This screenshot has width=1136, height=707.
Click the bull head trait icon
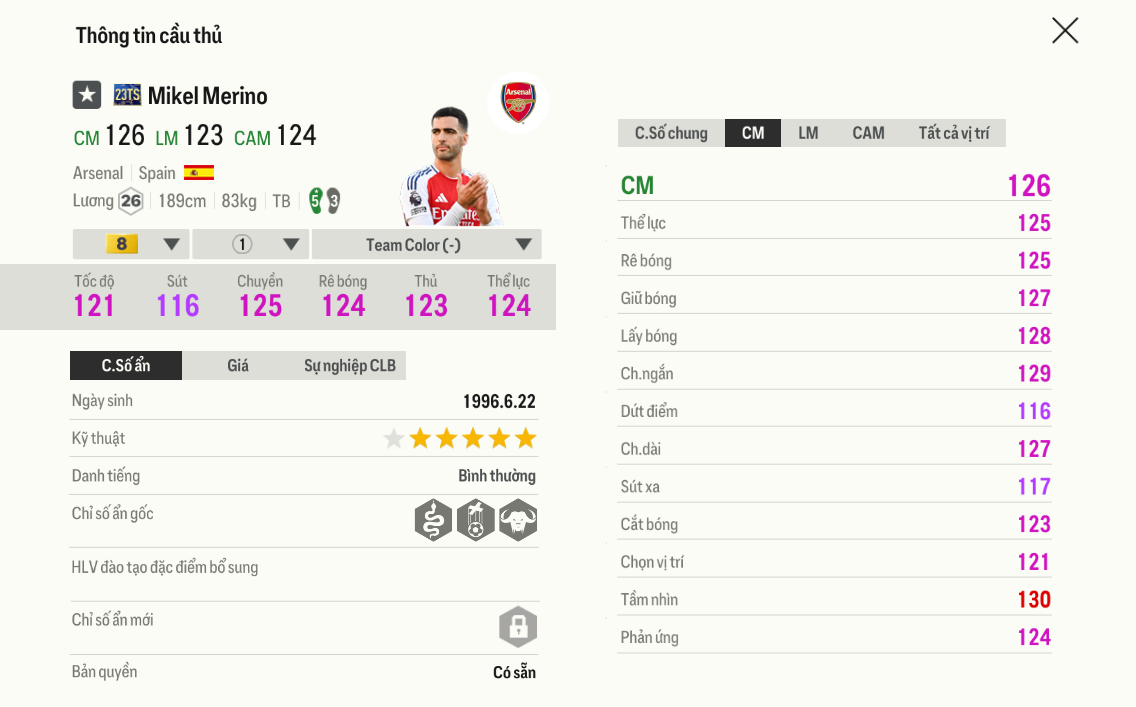[518, 520]
